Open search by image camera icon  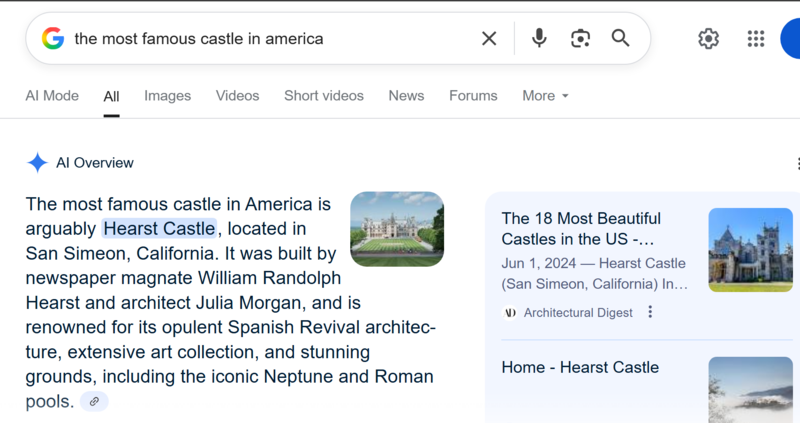coord(580,38)
